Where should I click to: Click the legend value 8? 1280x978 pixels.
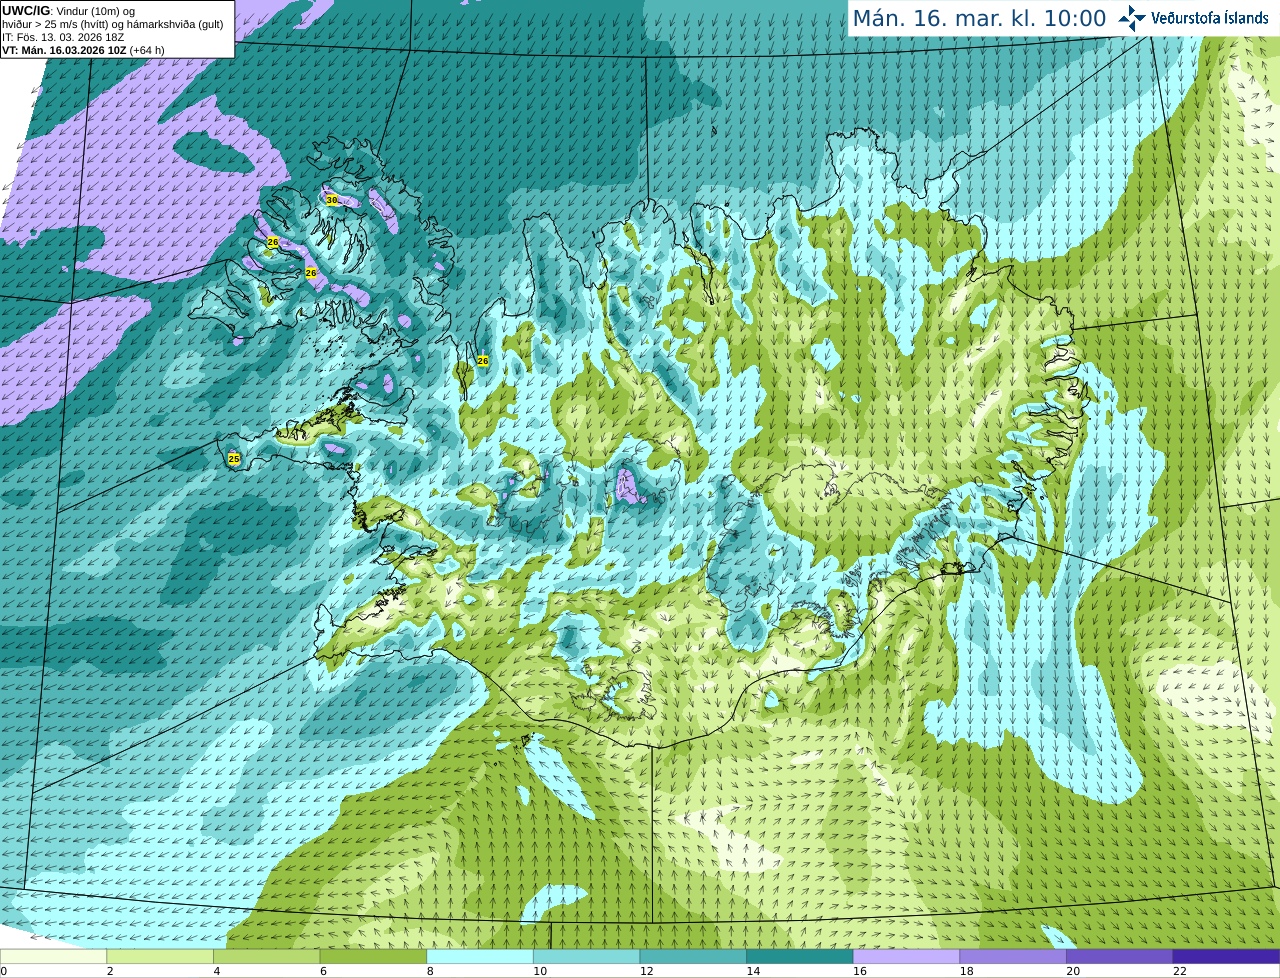tap(430, 971)
